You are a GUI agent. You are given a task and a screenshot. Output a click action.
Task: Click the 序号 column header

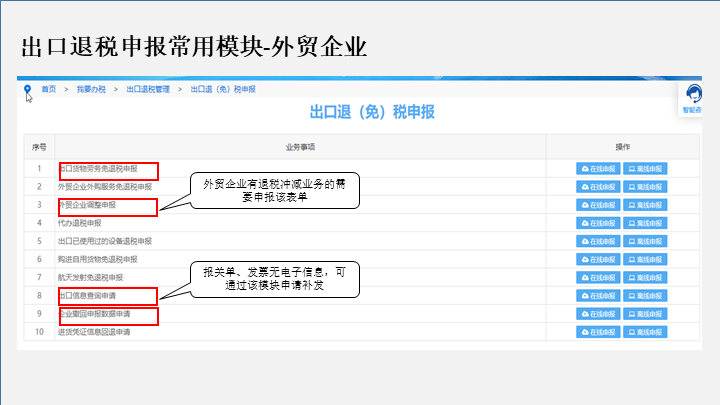click(x=39, y=147)
